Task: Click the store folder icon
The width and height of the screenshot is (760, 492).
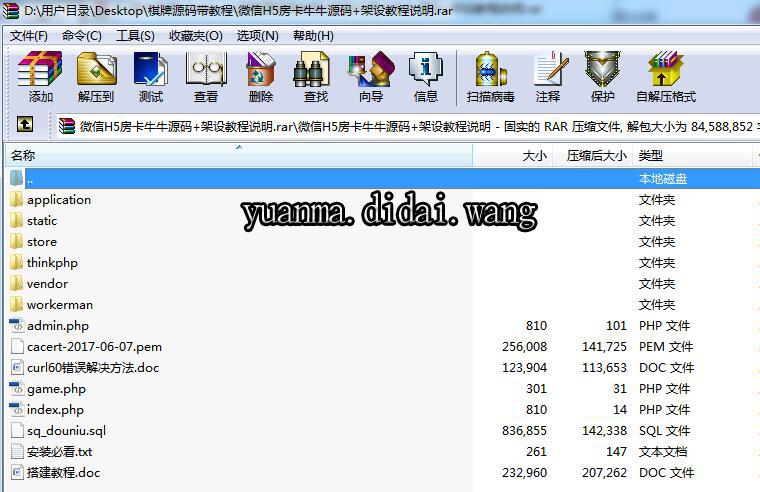Action: pyautogui.click(x=16, y=241)
